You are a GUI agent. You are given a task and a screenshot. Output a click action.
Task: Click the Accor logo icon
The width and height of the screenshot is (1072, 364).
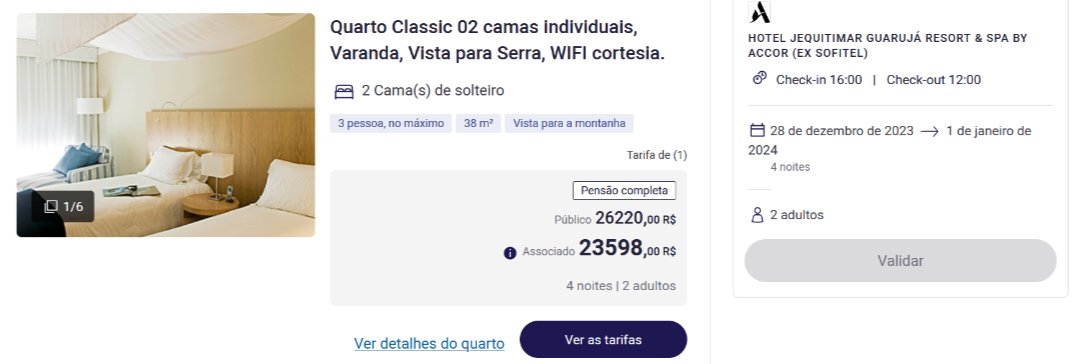click(x=759, y=12)
